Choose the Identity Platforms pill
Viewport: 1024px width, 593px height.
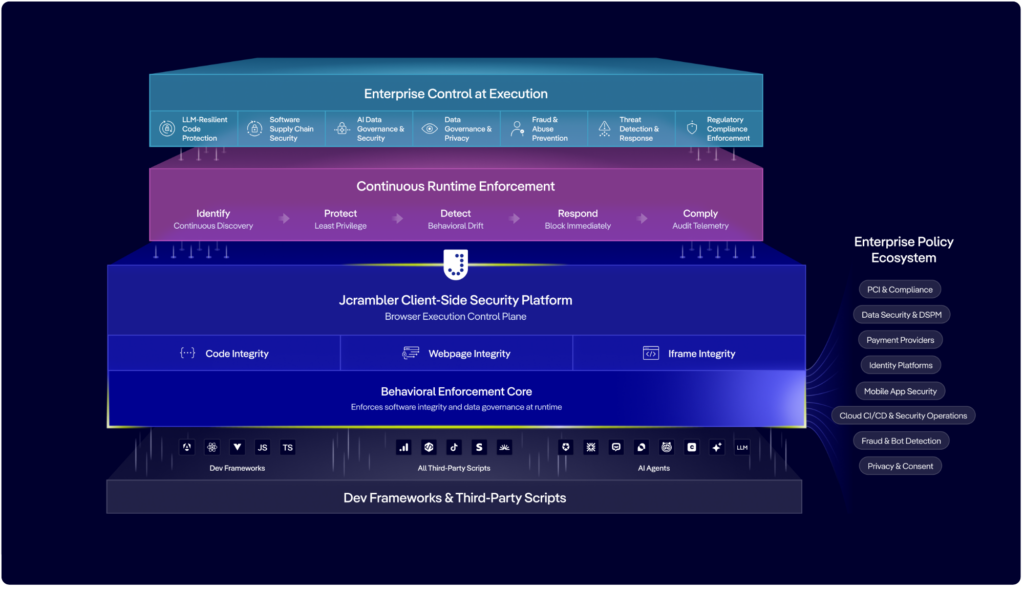coord(901,366)
